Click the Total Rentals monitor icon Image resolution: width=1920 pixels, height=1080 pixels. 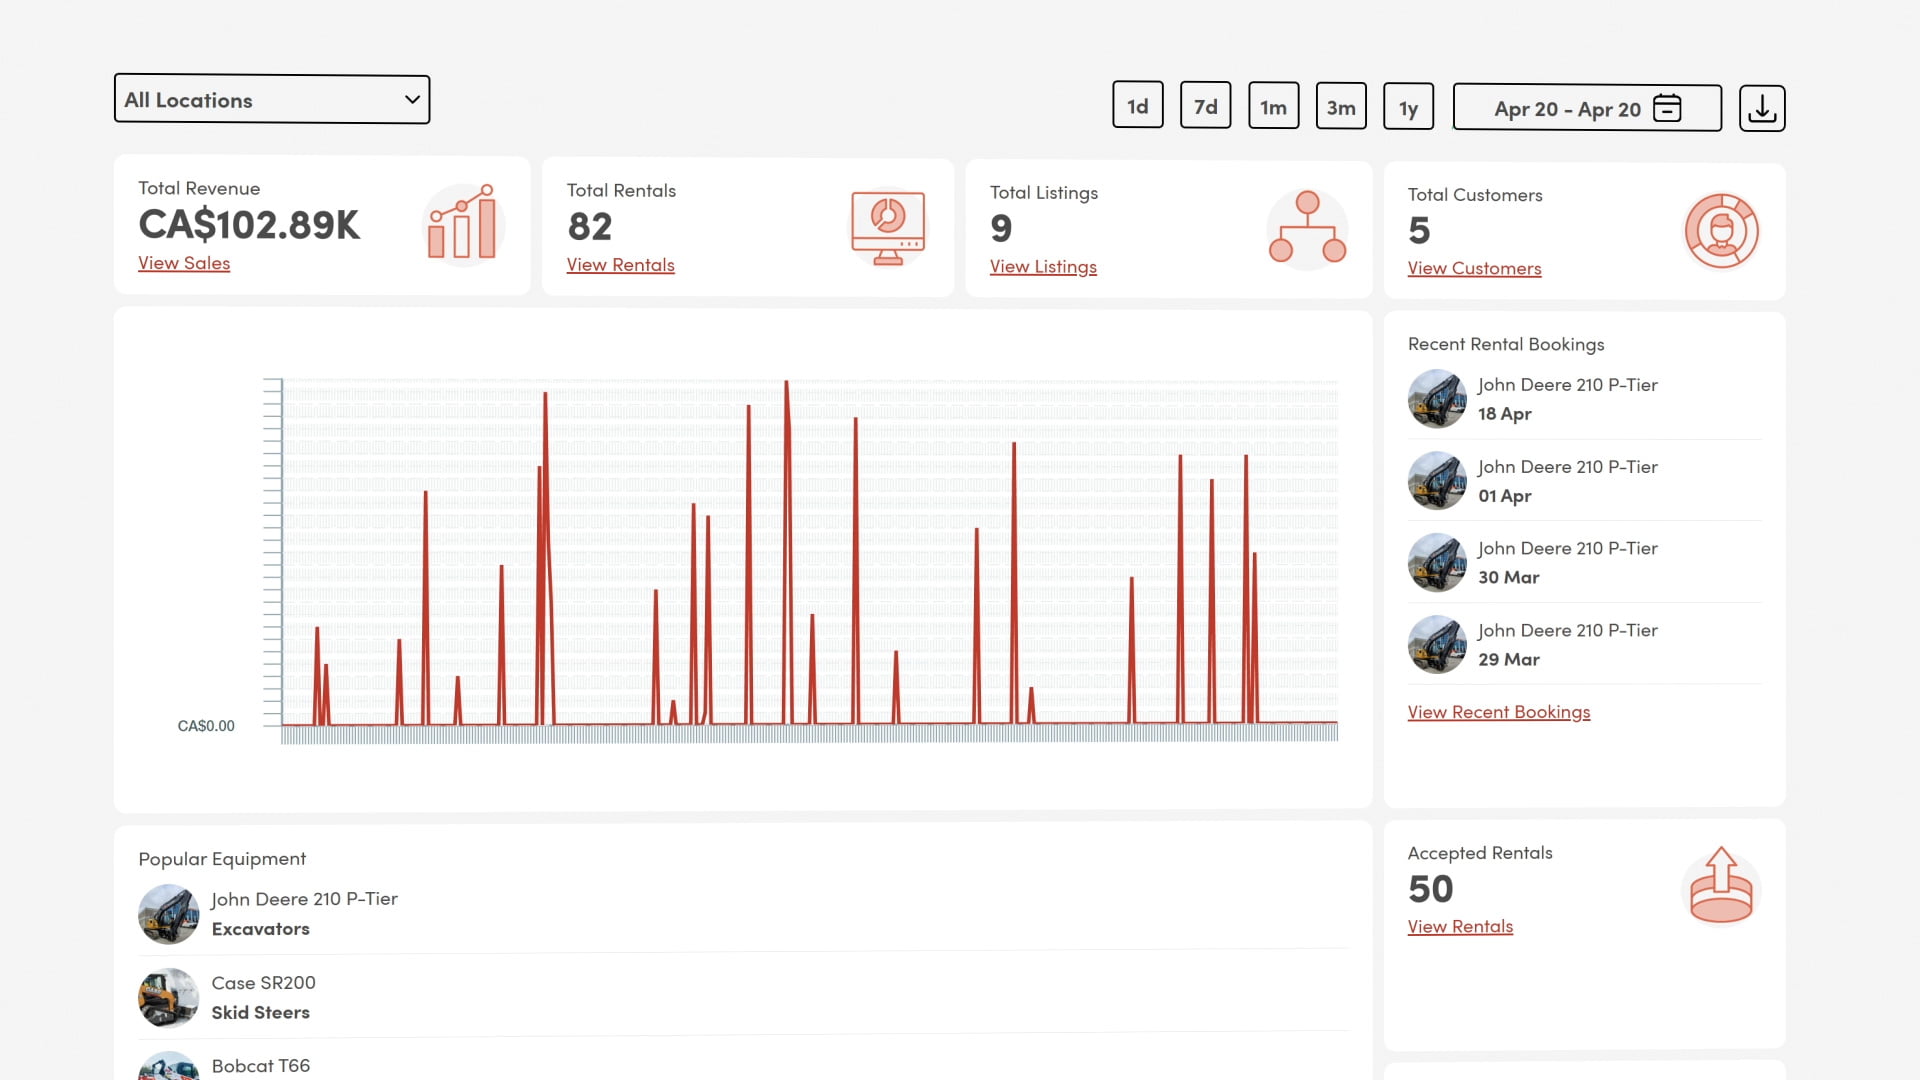pos(888,227)
